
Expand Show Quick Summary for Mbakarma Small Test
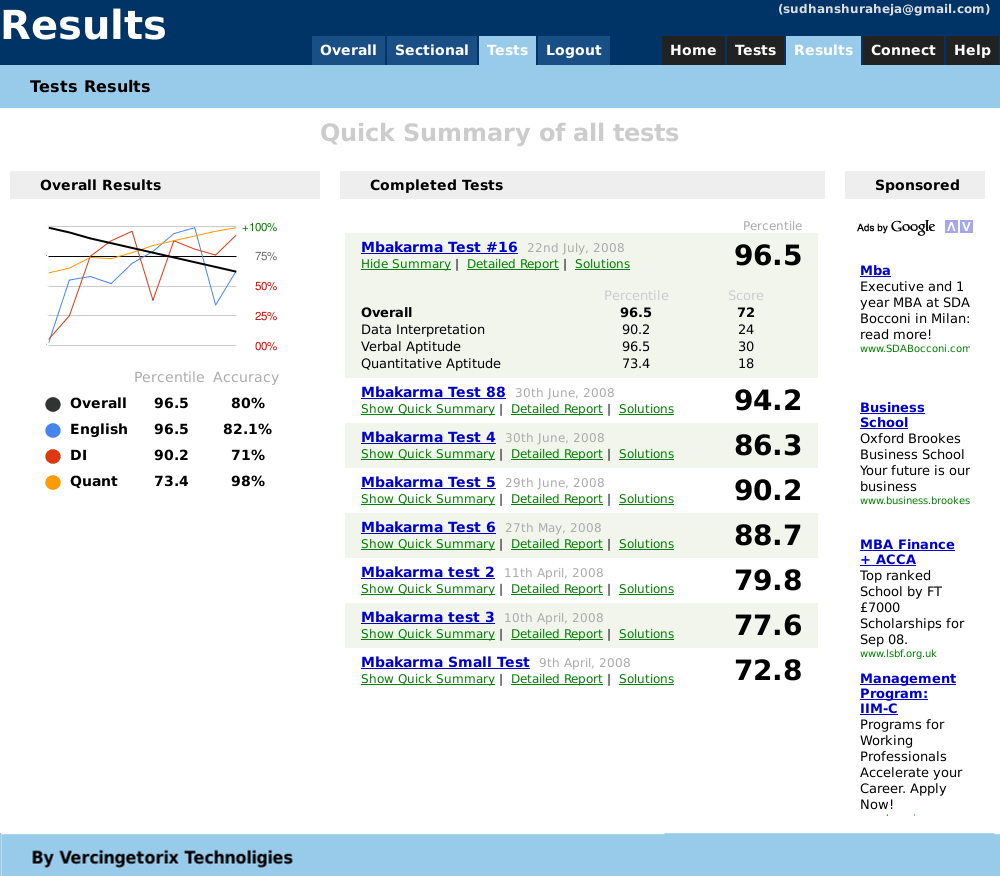click(x=428, y=679)
